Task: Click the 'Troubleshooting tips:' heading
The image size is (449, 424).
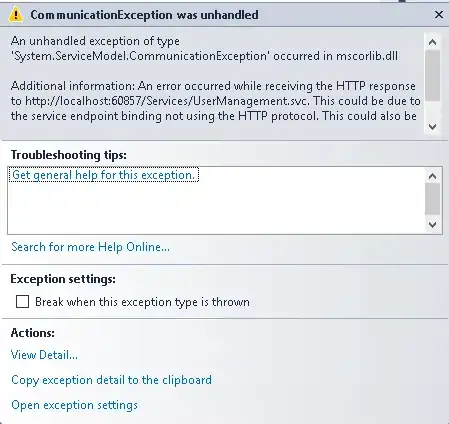Action: (69, 155)
